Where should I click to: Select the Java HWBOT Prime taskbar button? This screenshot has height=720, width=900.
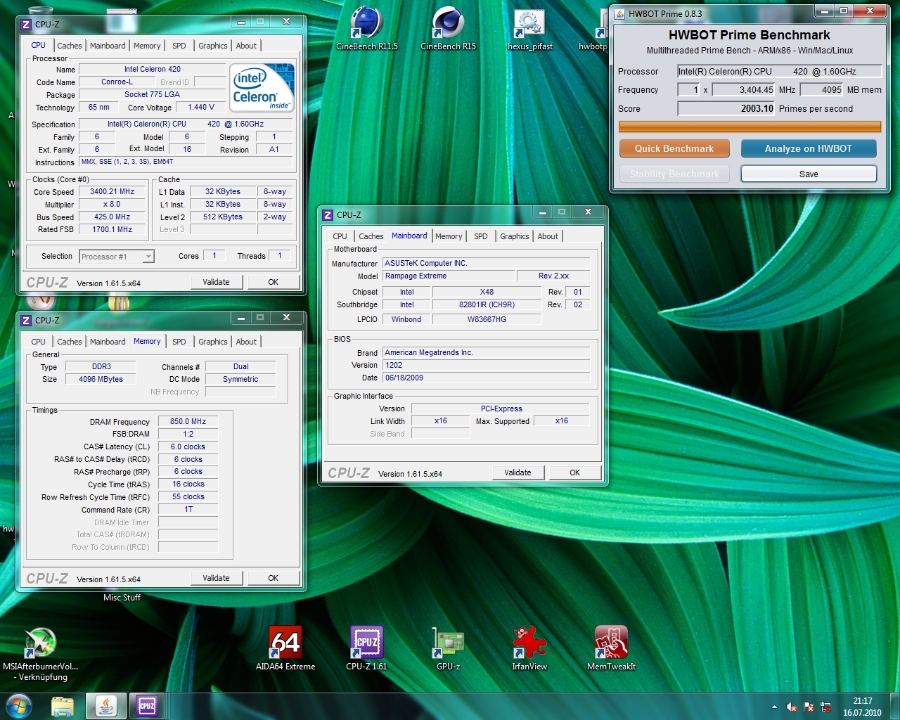pos(106,706)
